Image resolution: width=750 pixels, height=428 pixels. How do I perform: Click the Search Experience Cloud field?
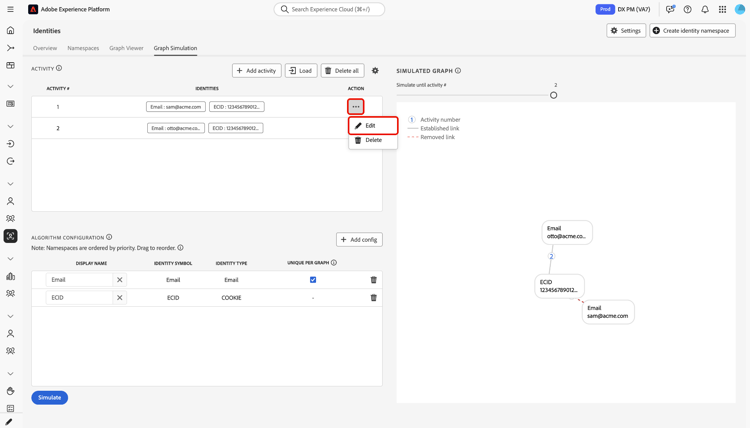[x=329, y=9]
